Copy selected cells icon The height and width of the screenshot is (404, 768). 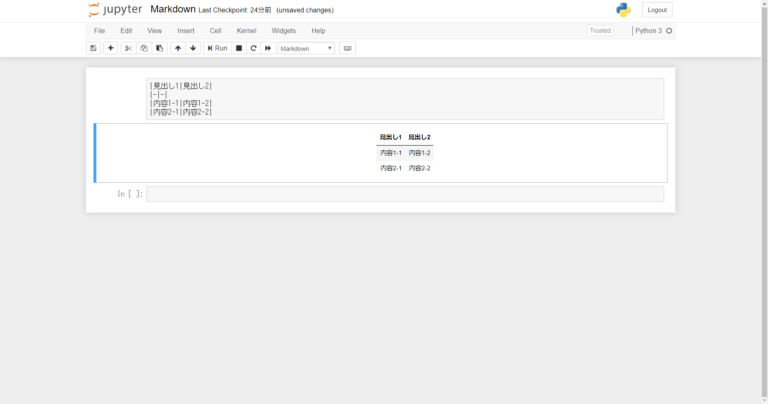[144, 48]
